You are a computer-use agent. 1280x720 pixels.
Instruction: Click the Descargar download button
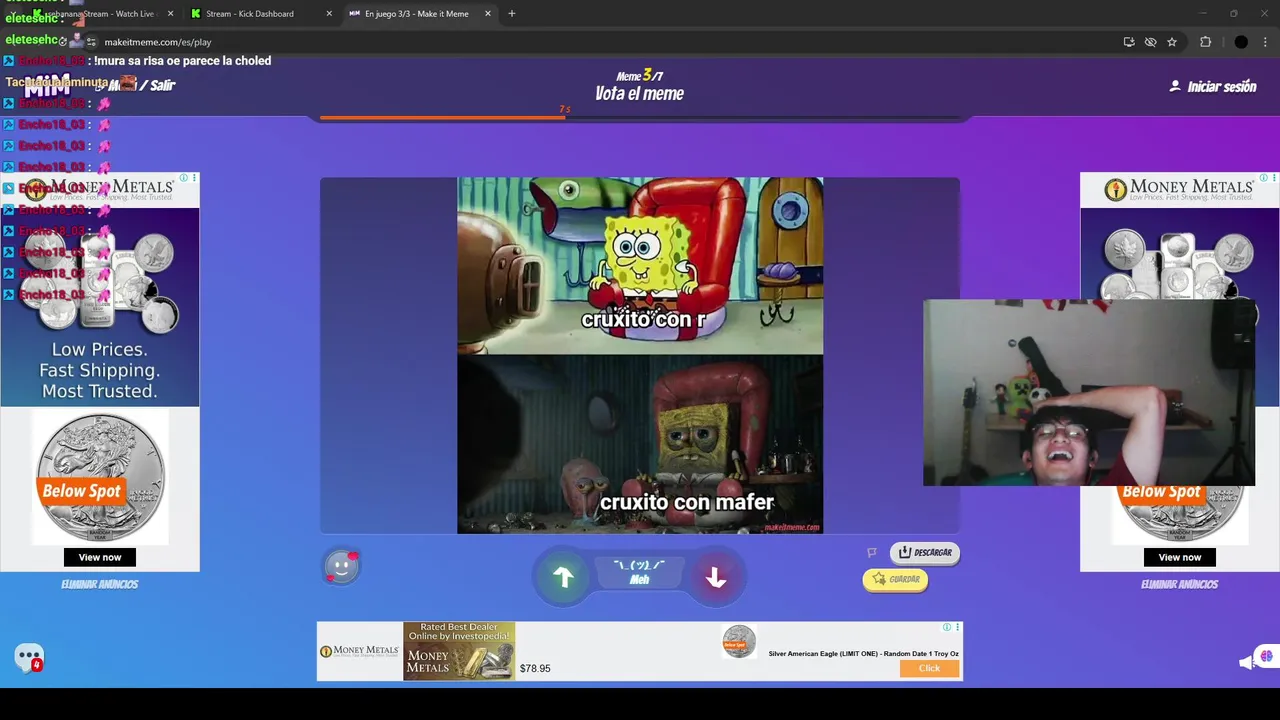tap(924, 552)
